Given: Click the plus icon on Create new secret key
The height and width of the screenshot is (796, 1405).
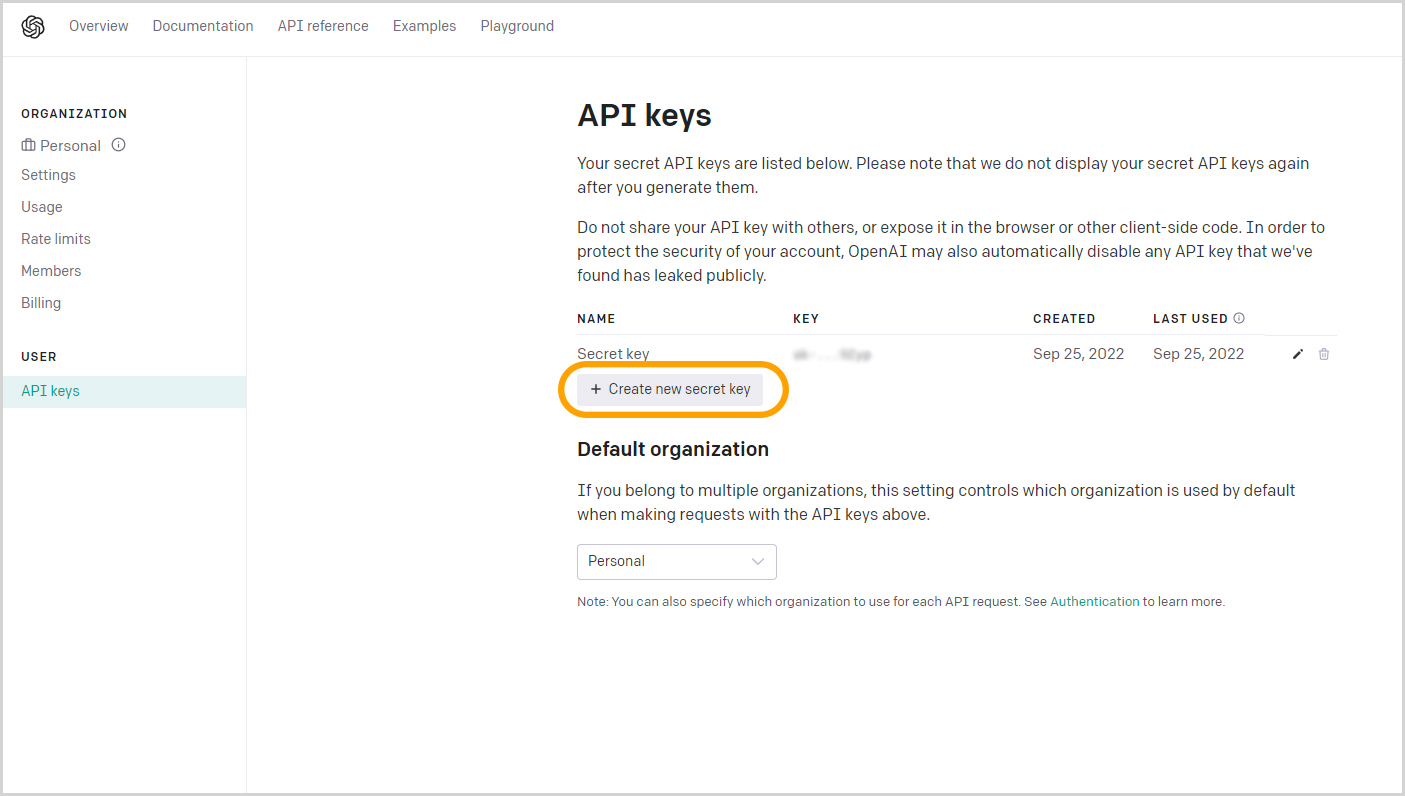Looking at the screenshot, I should pos(596,389).
